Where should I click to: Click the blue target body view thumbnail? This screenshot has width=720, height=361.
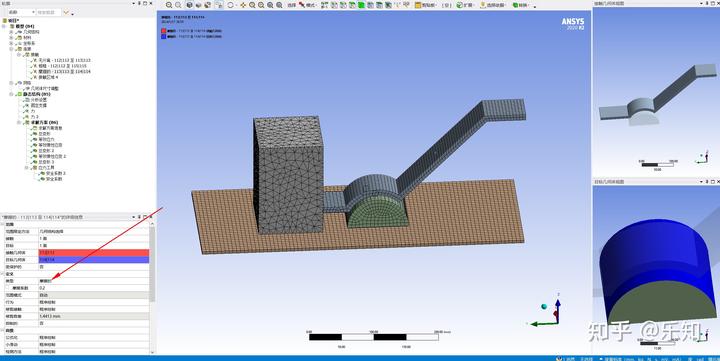[656, 270]
